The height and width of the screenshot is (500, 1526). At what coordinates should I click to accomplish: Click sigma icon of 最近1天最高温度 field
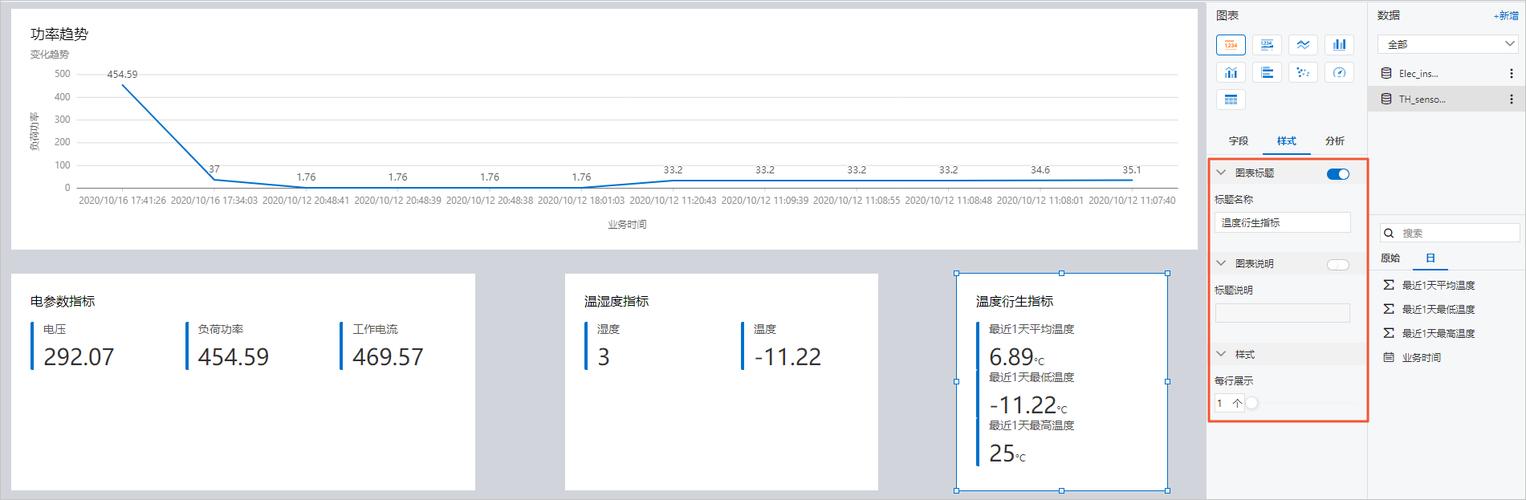coord(1388,333)
